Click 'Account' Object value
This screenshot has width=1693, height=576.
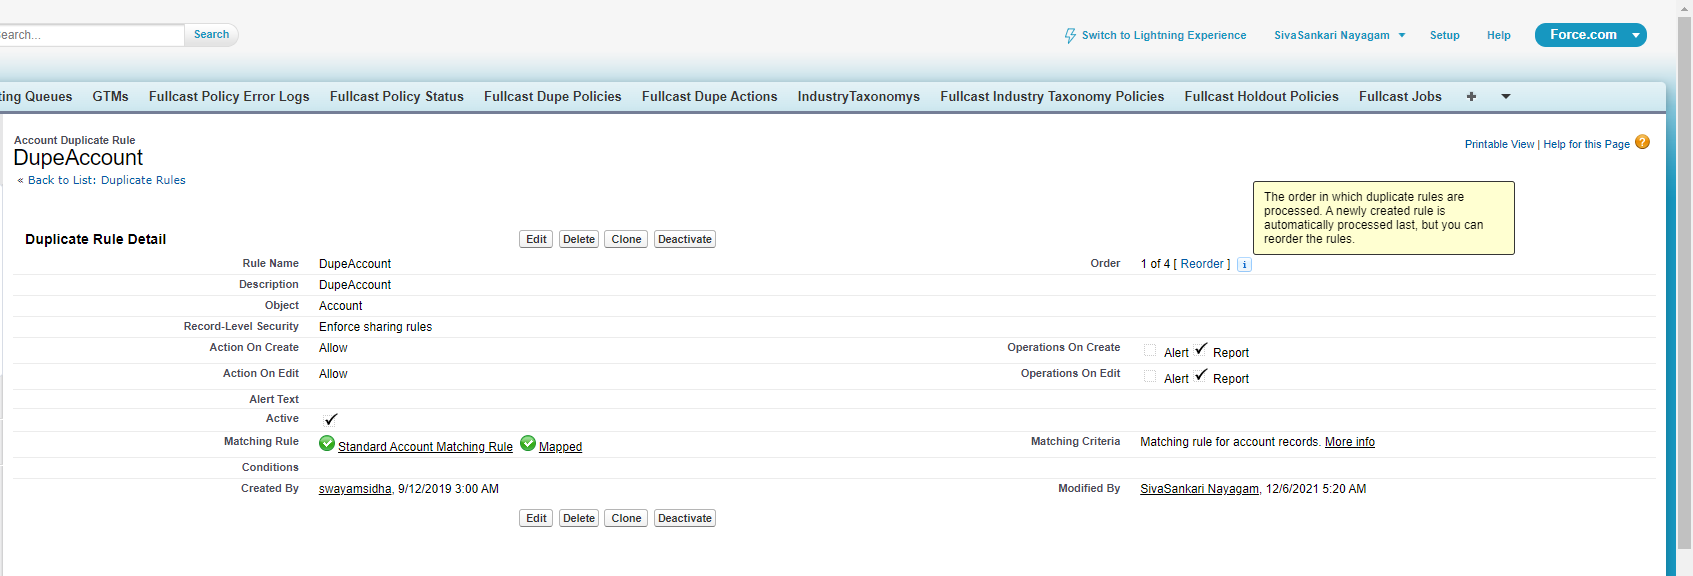coord(340,306)
